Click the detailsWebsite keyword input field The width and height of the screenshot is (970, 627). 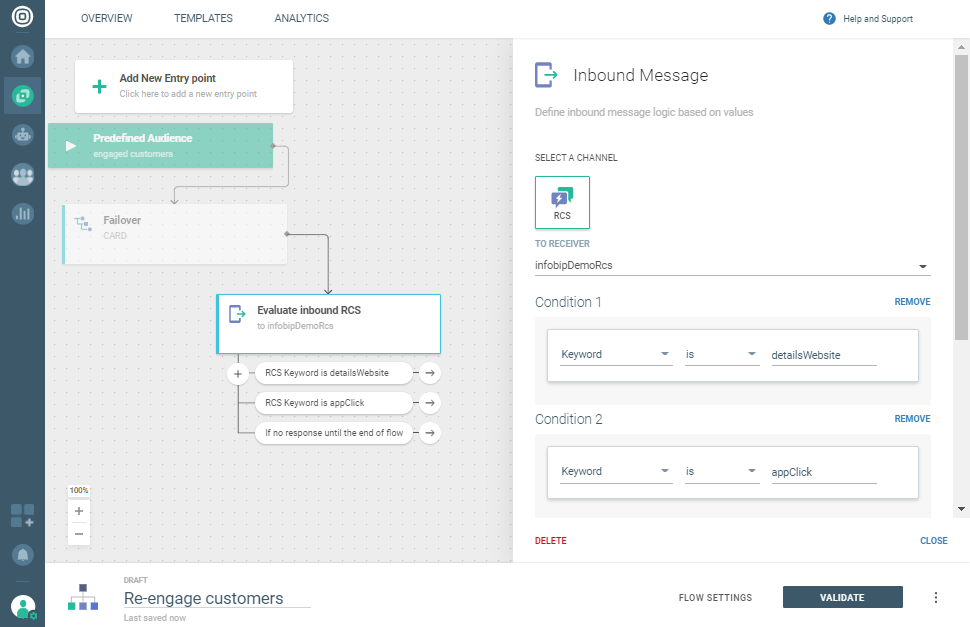823,355
